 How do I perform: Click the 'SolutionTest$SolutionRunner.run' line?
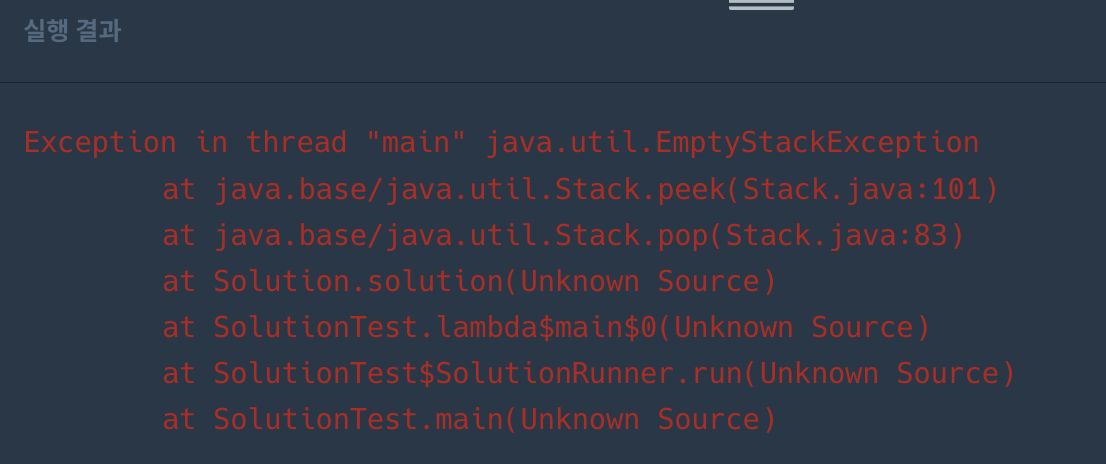pos(589,374)
